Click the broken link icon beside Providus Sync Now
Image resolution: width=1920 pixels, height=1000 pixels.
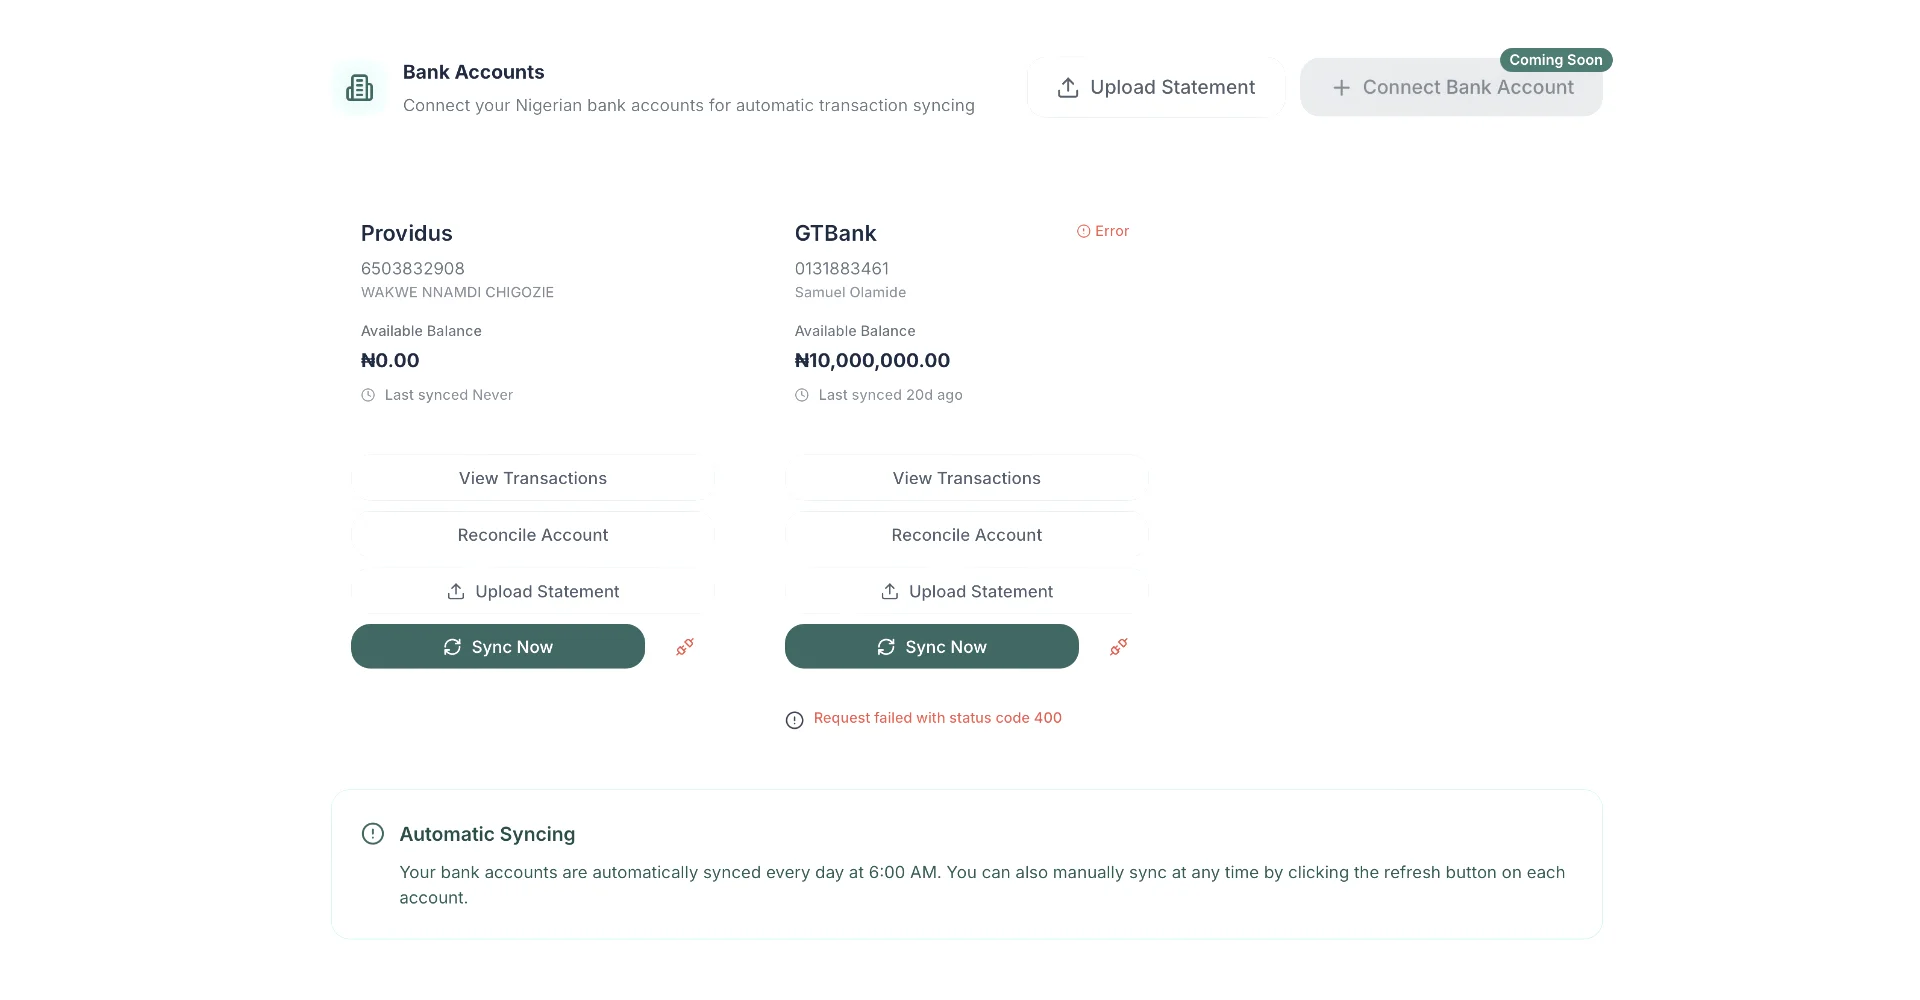pos(684,647)
